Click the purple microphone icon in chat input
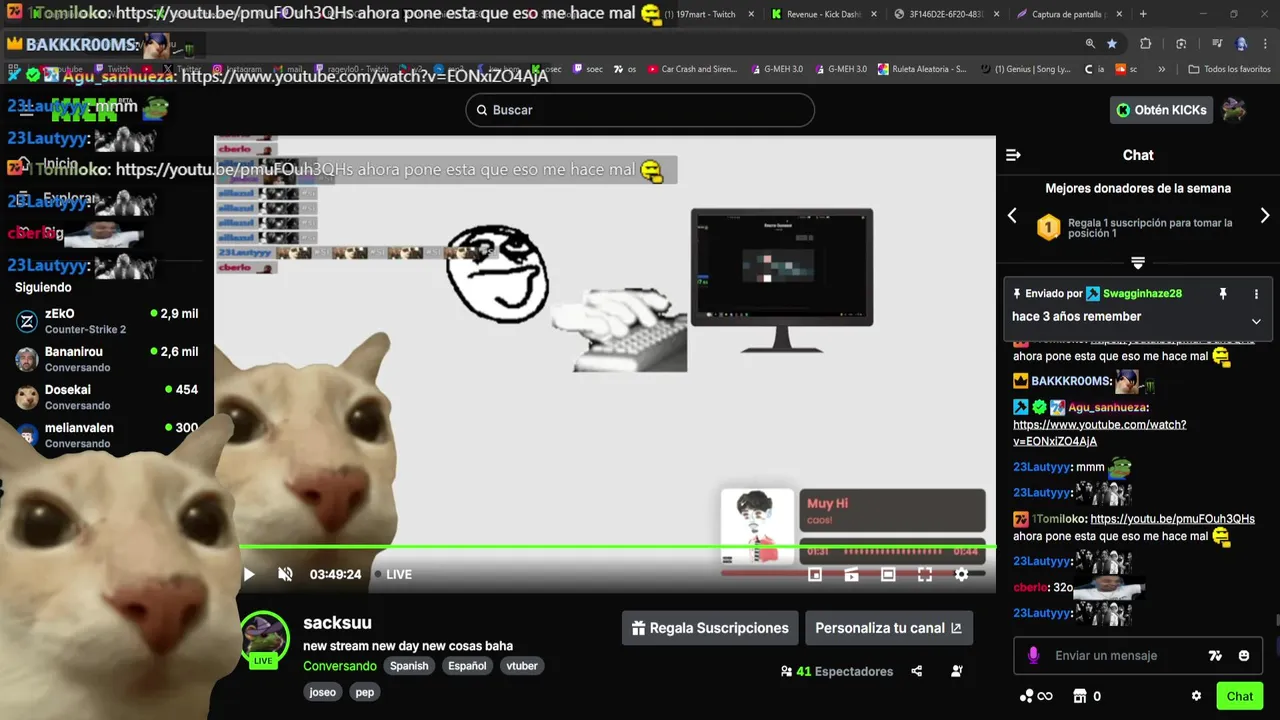1280x720 pixels. [x=1034, y=656]
